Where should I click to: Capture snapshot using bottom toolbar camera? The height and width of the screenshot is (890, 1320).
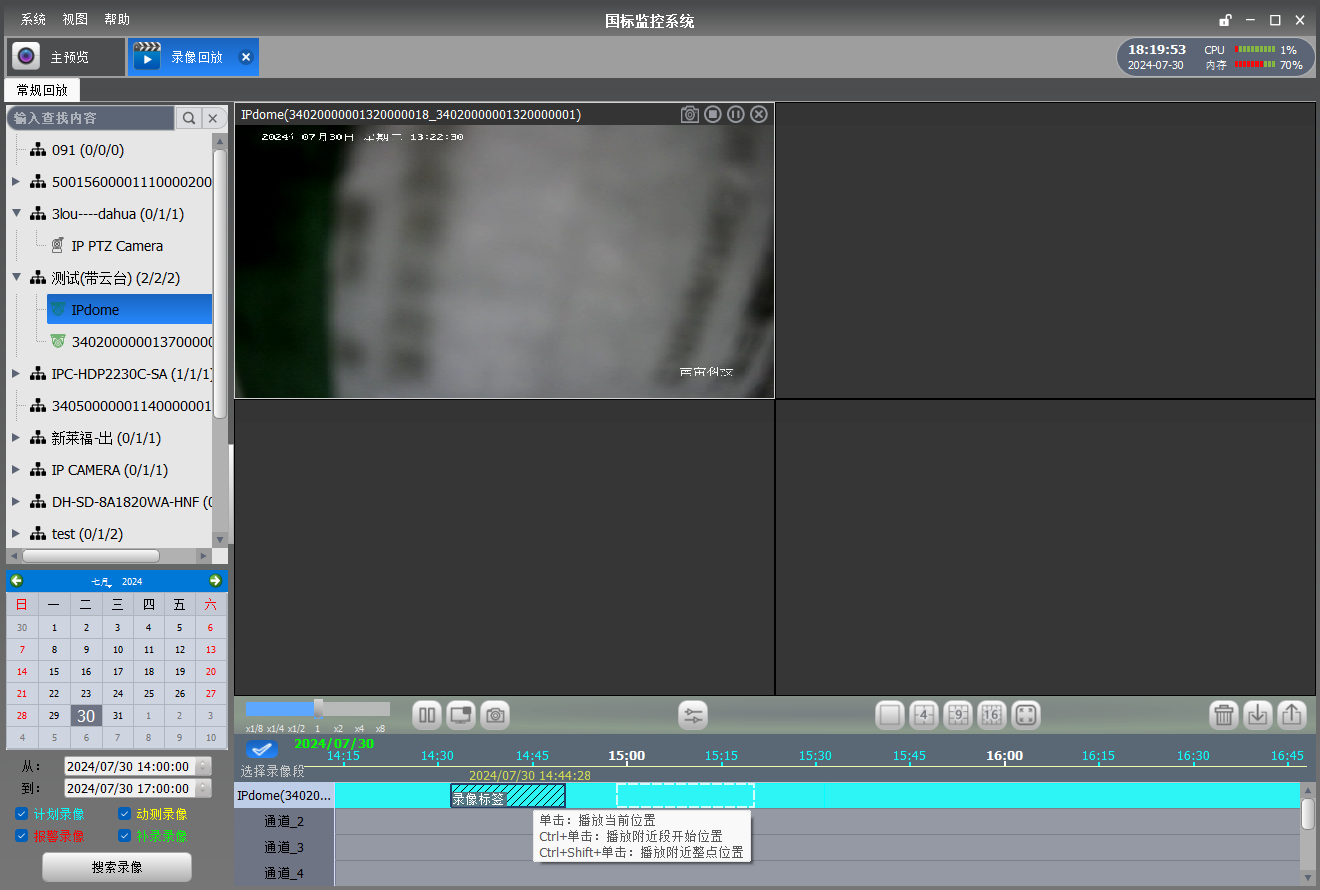coord(495,715)
